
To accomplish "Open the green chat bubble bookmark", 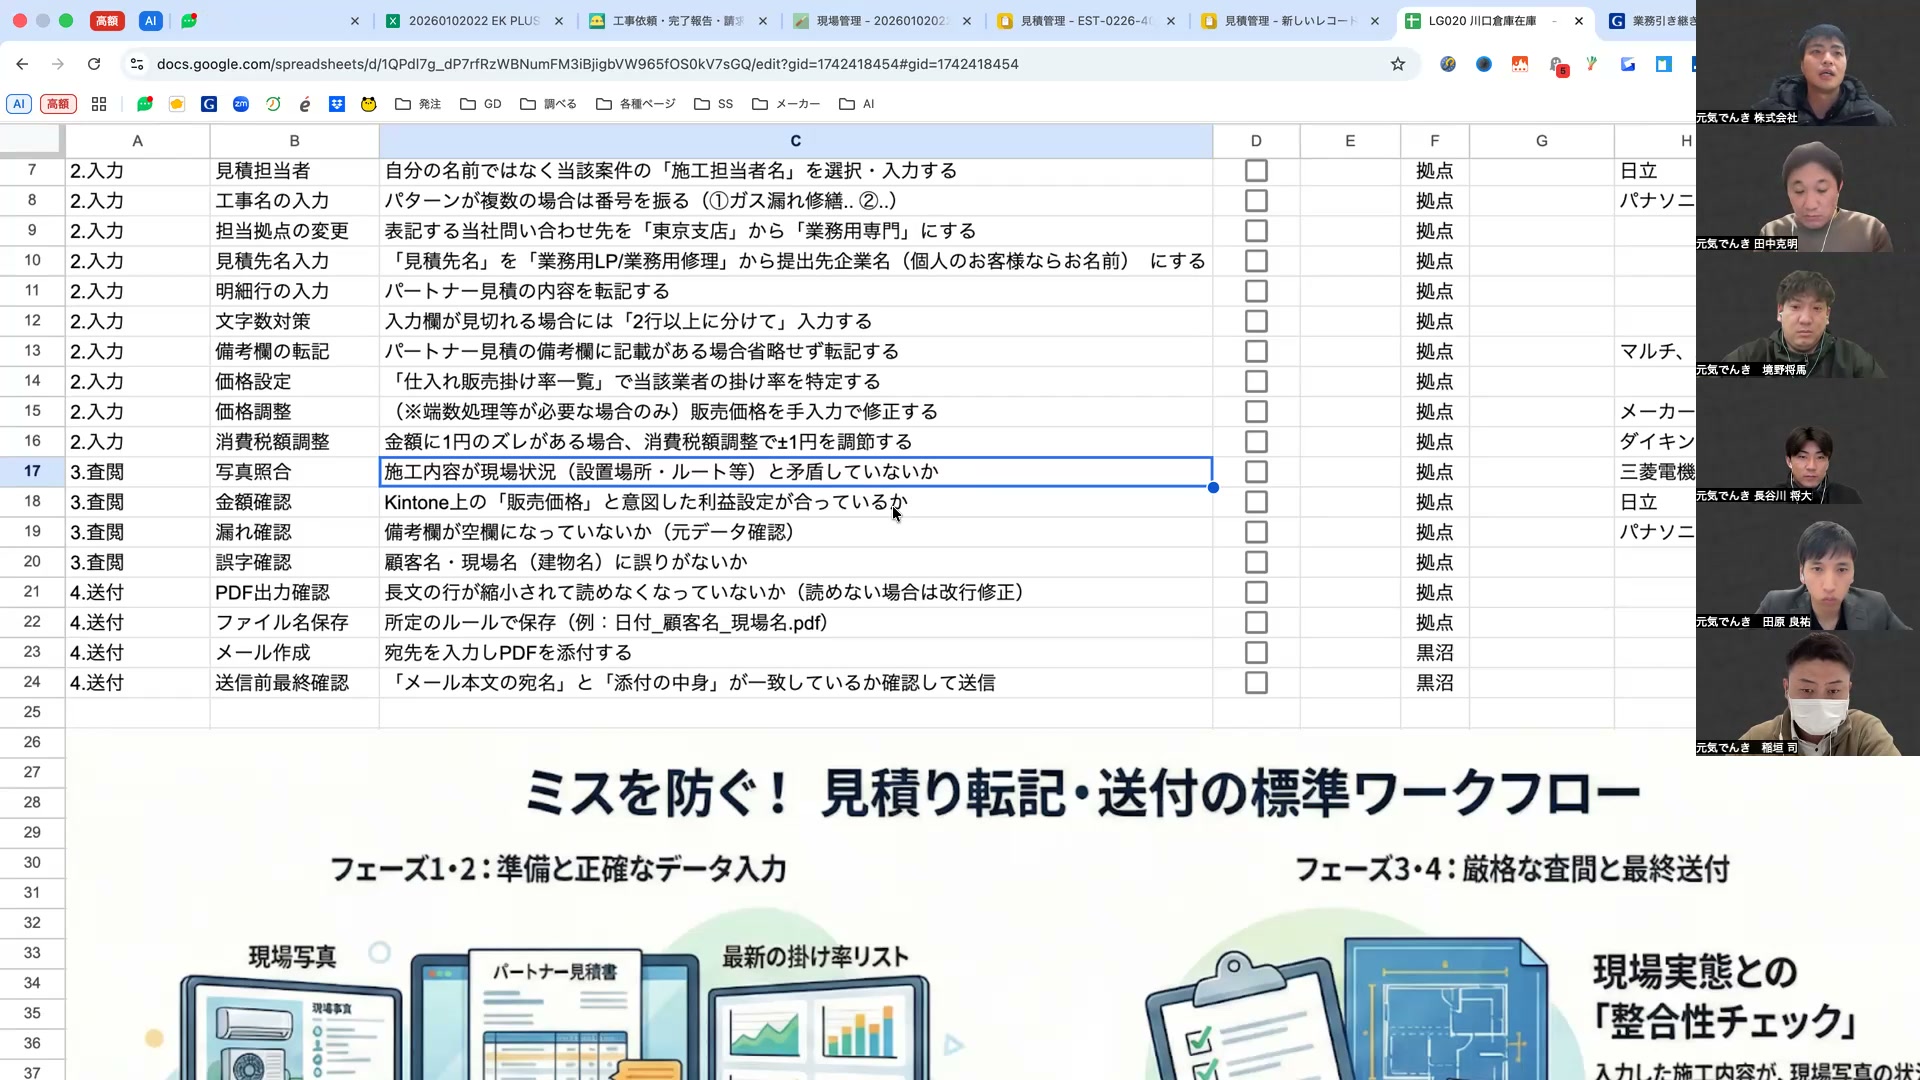I will coord(145,104).
